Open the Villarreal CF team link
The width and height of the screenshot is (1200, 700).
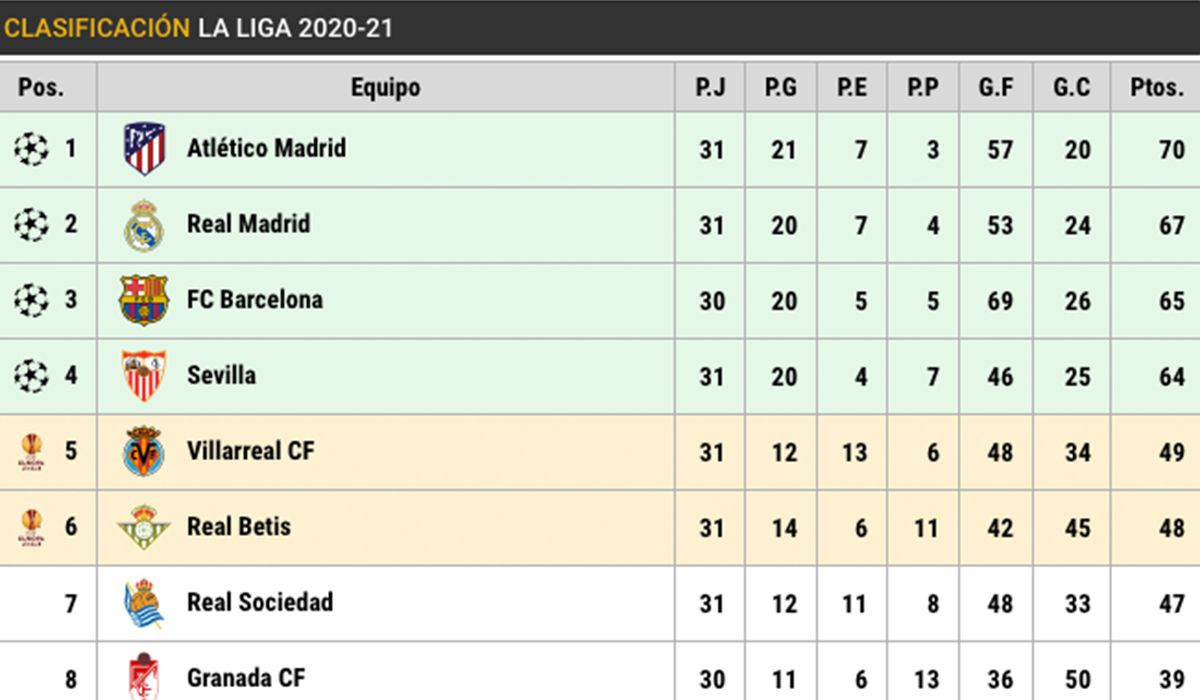point(250,450)
